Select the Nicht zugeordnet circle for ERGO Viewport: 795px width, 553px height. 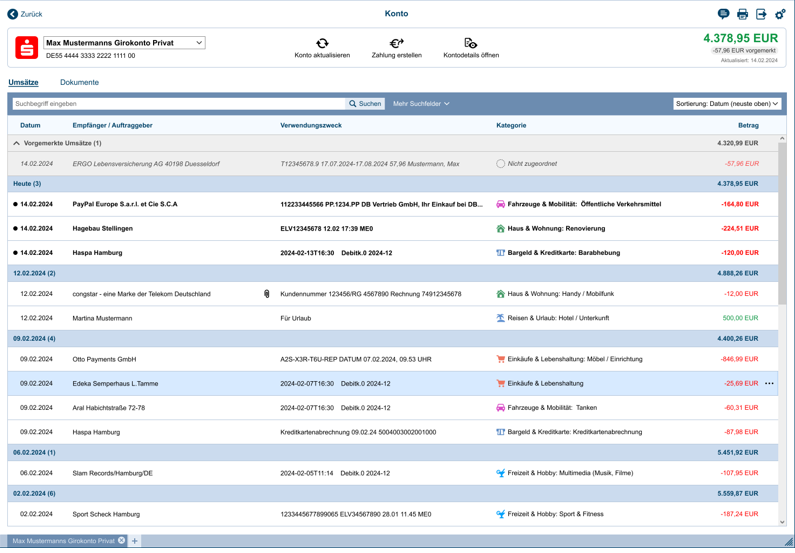point(500,164)
